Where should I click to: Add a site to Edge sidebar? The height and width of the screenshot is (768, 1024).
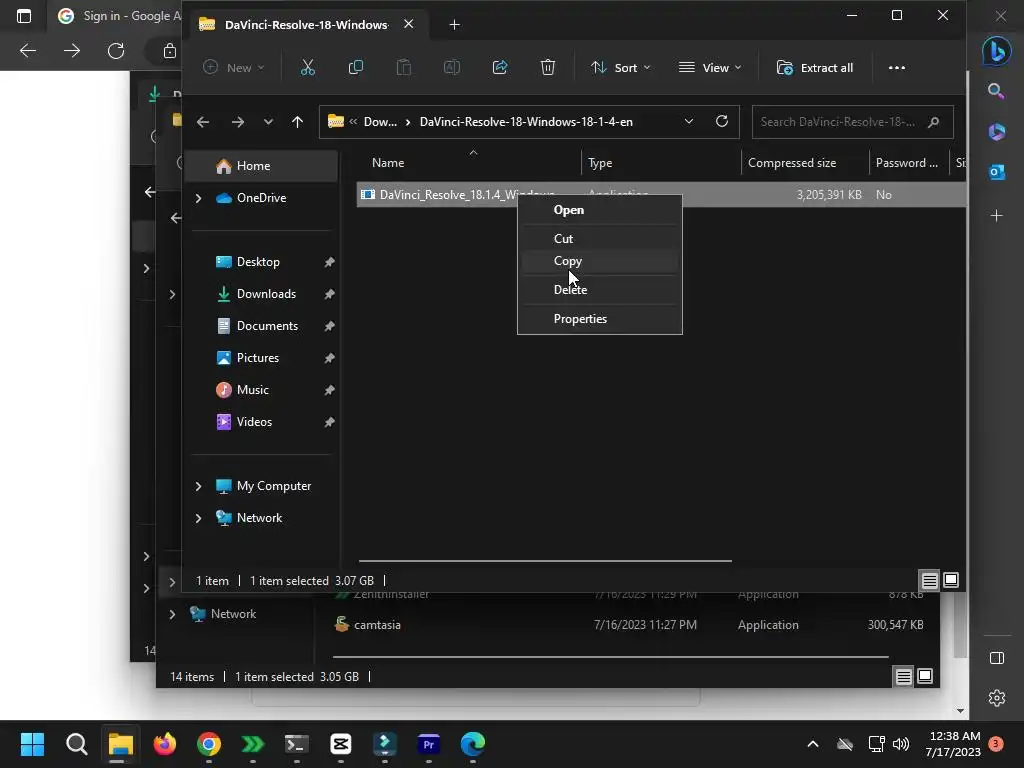point(997,216)
